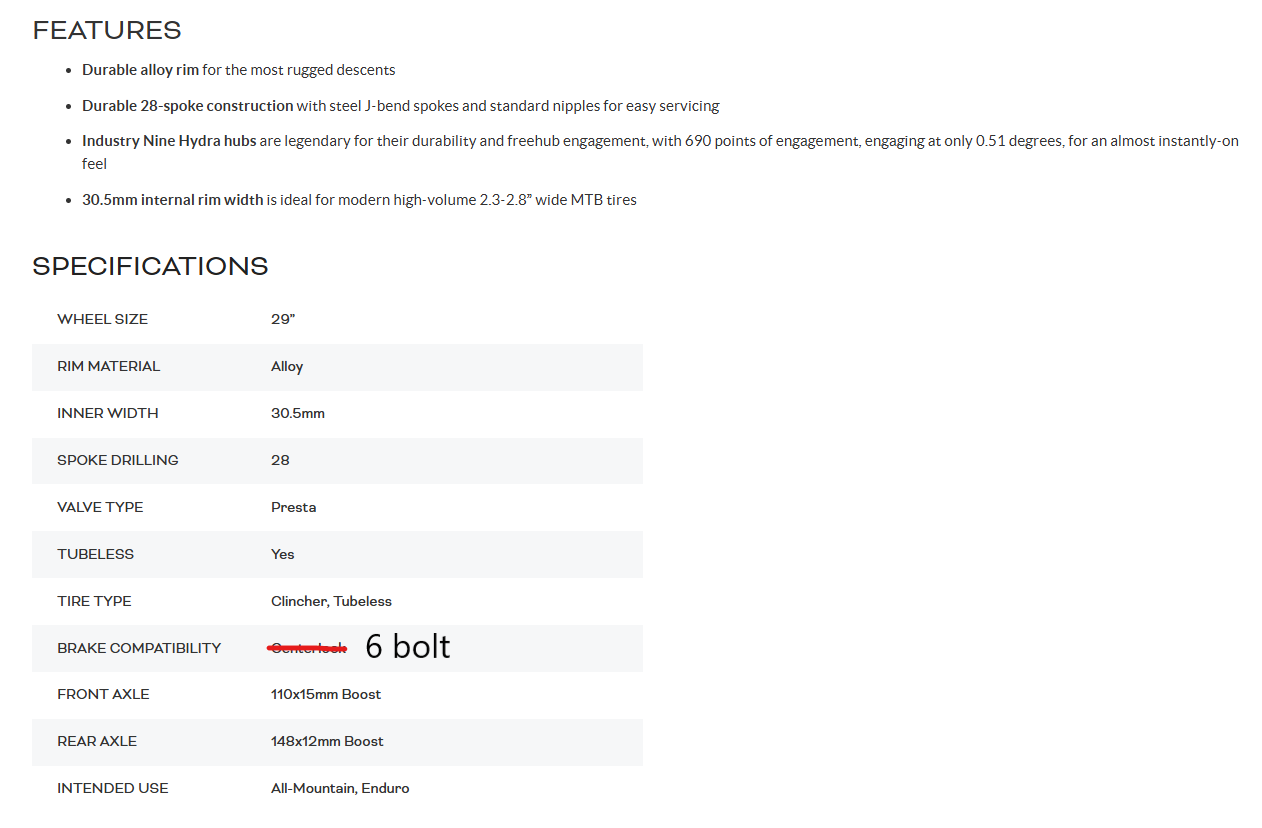The image size is (1262, 828).
Task: Select the 30.5mm inner width value
Action: pos(297,413)
